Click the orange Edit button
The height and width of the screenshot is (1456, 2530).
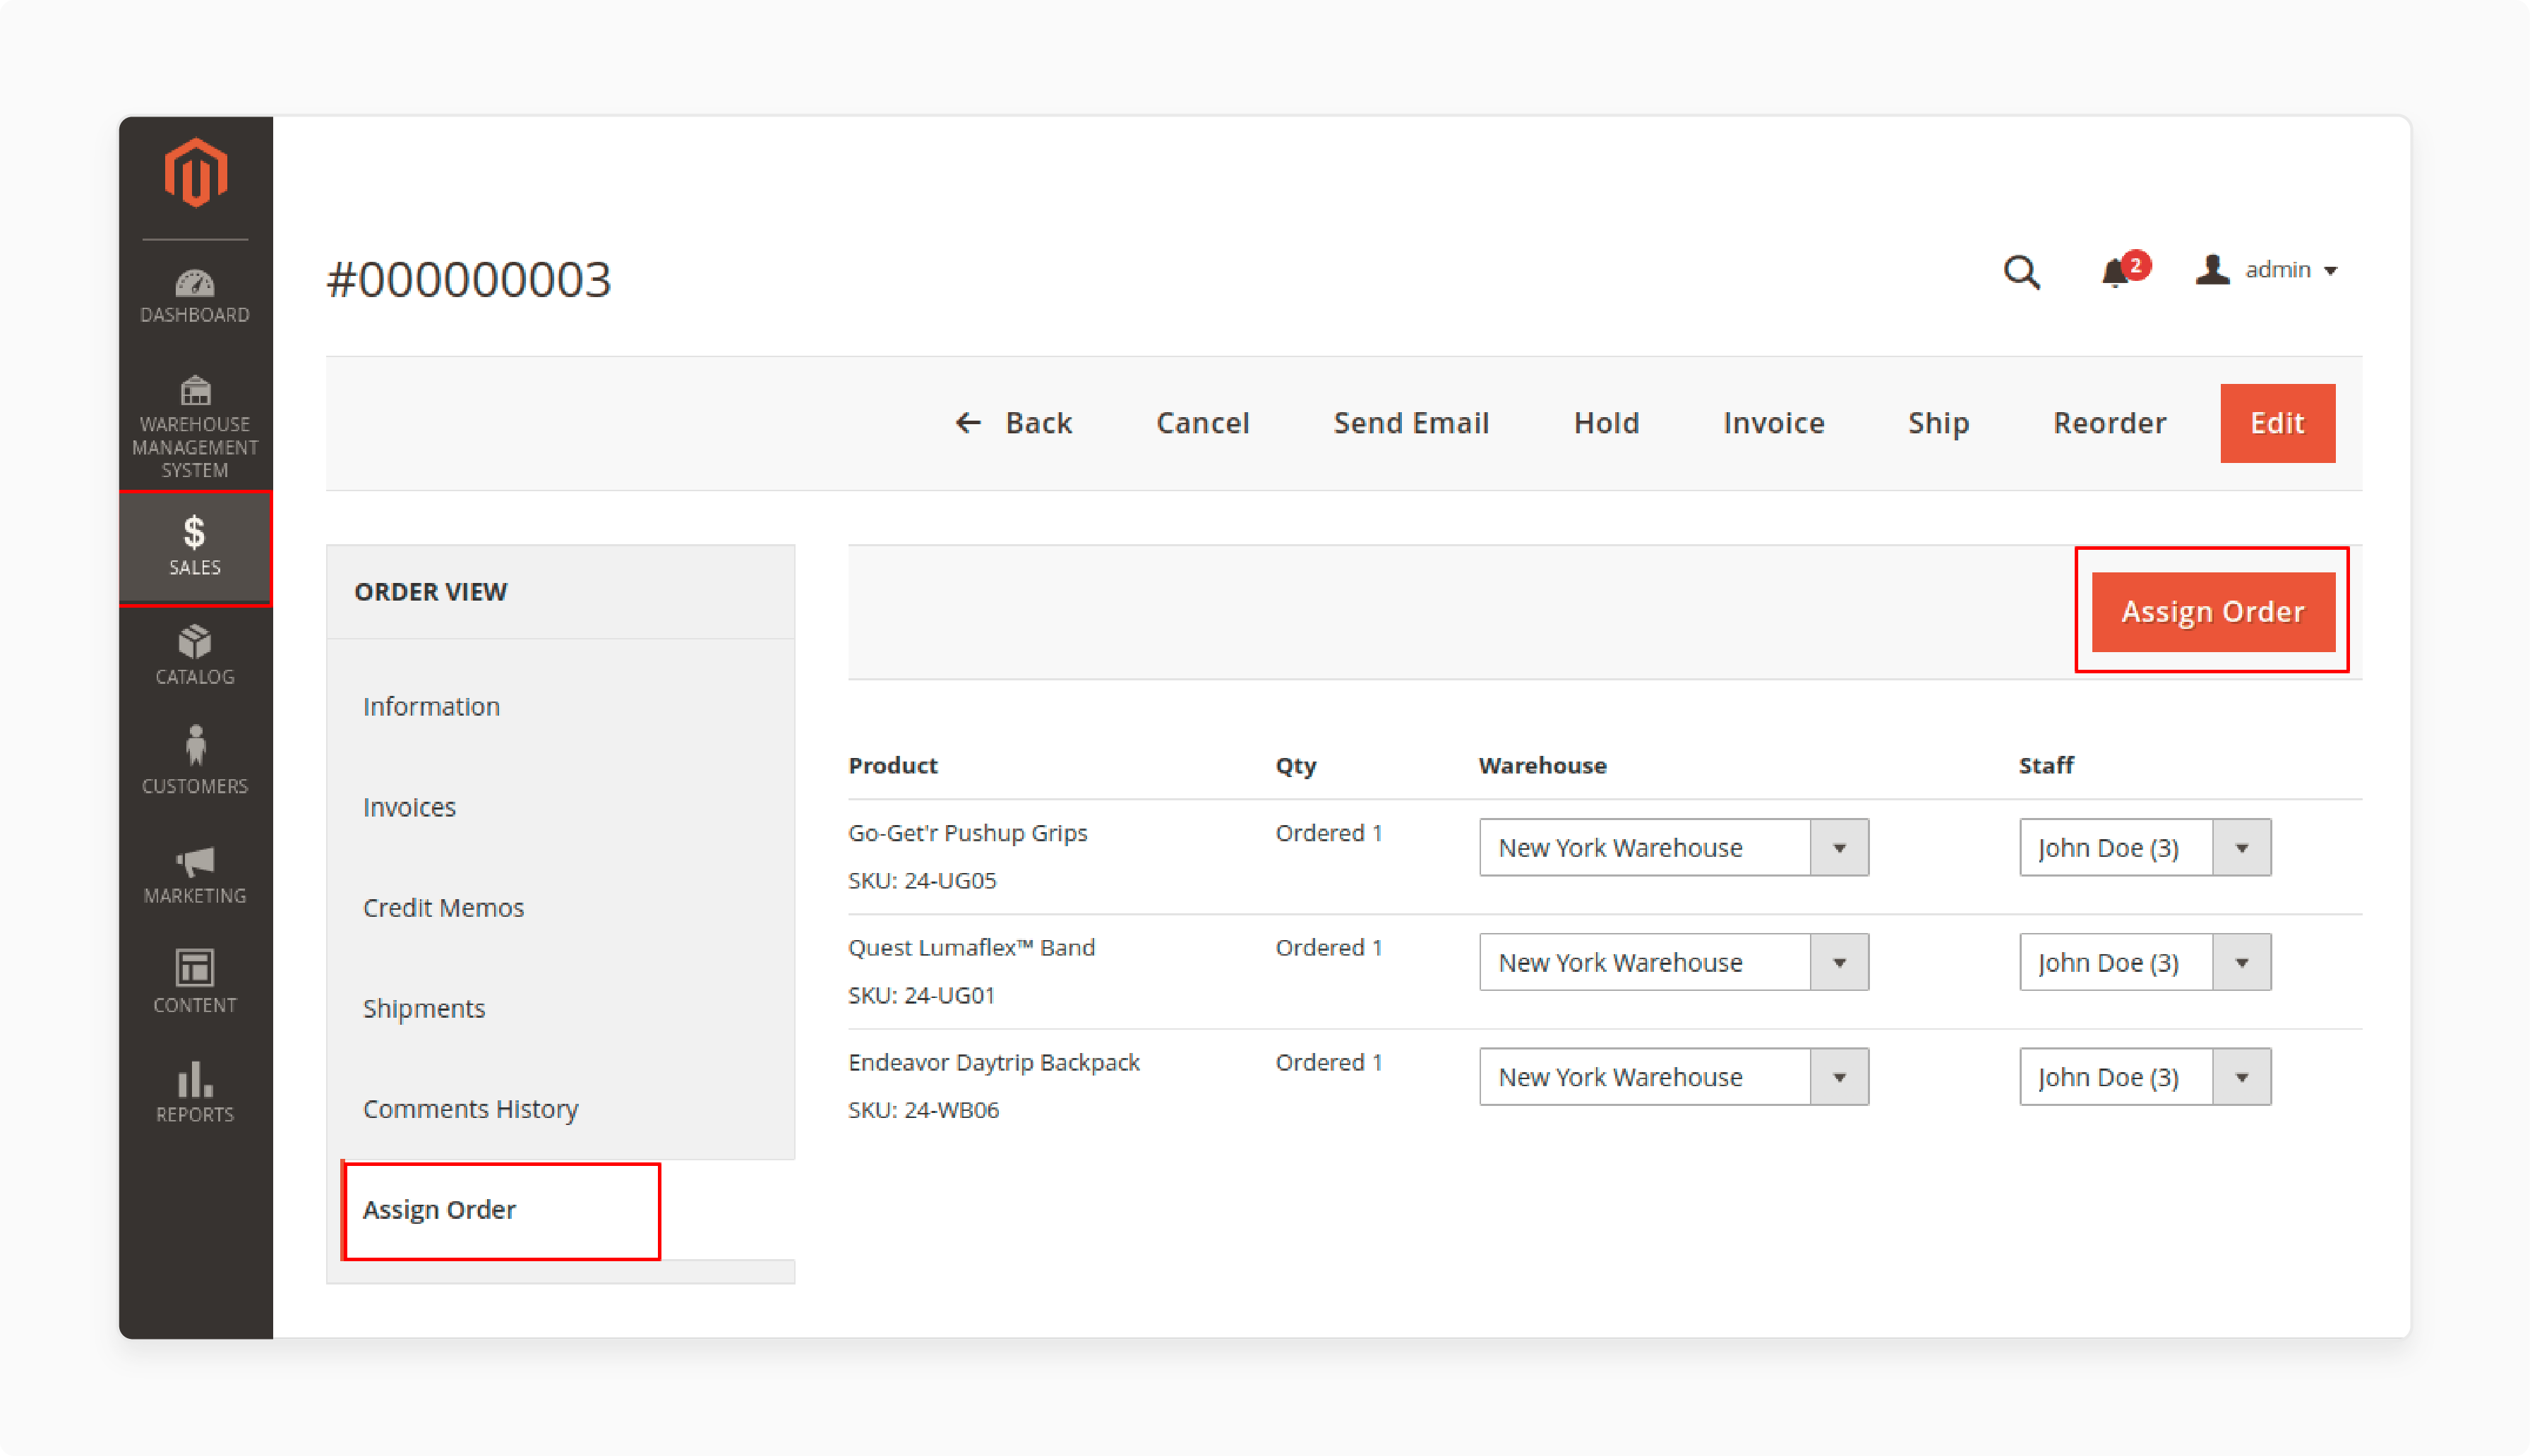[x=2277, y=423]
